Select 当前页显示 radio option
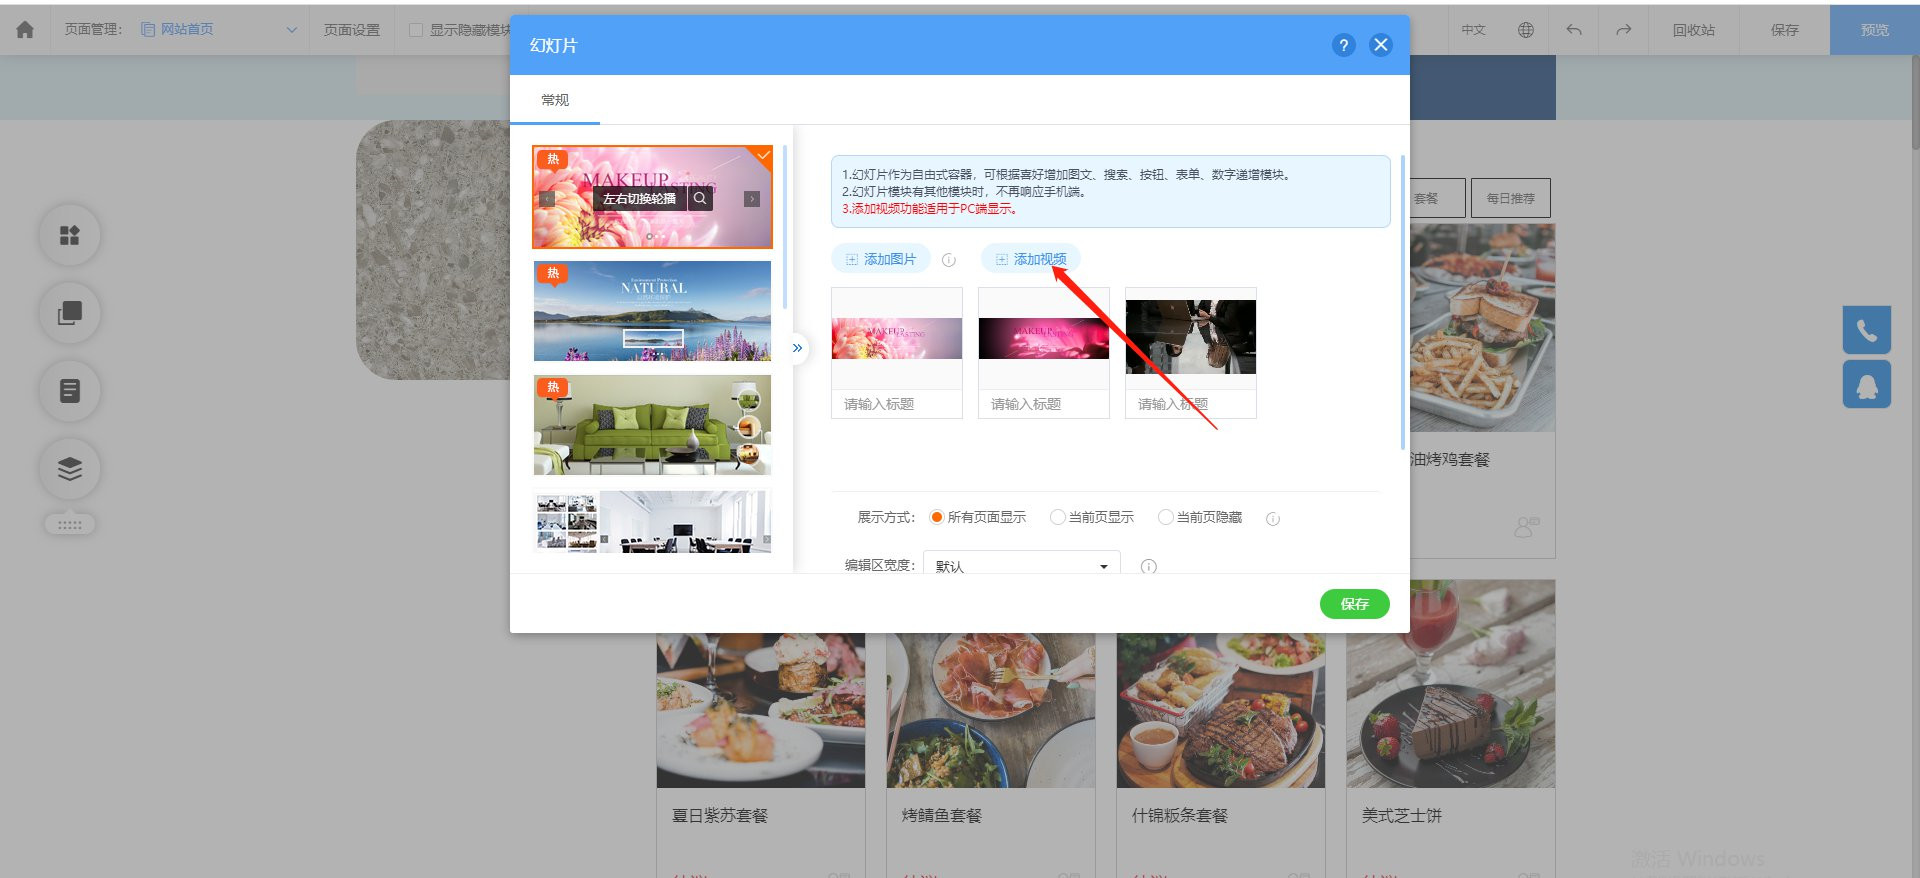1920x878 pixels. pos(1057,517)
